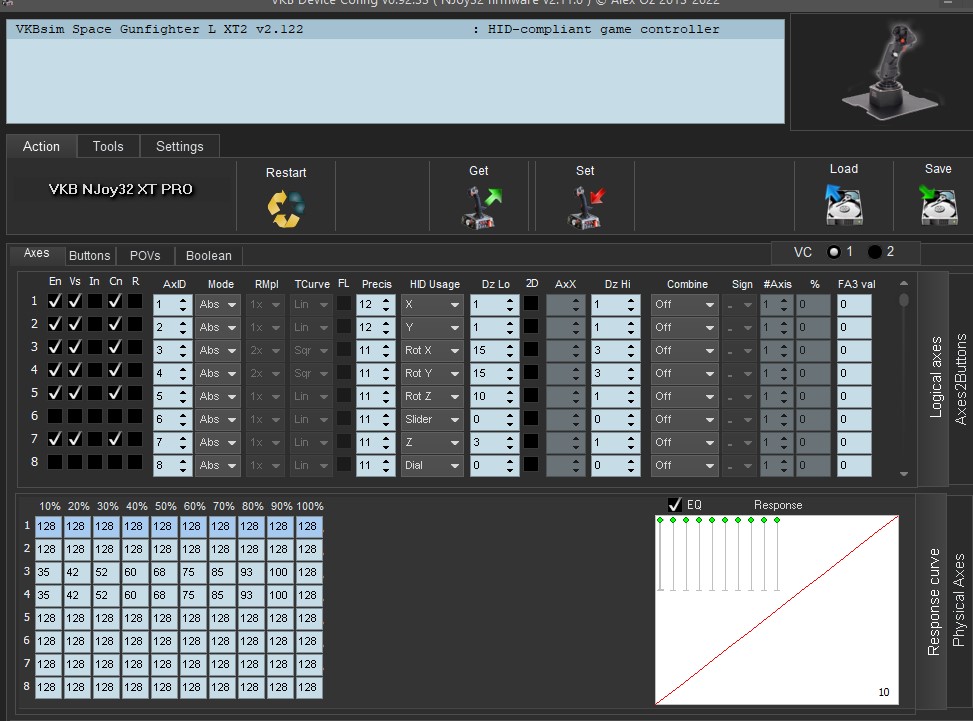The width and height of the screenshot is (973, 721).
Task: Click the 10% curve cell for row 3
Action: pos(49,572)
